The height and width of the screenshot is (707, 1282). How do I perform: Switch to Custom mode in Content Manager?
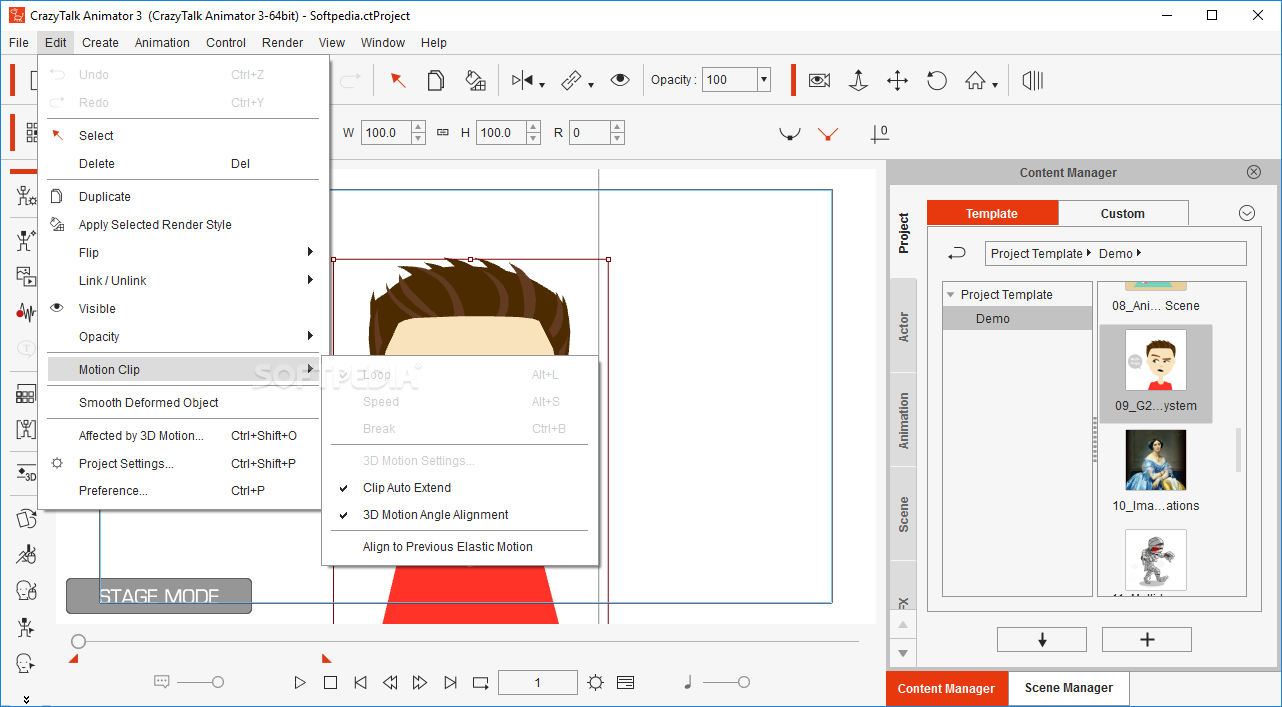click(1123, 213)
